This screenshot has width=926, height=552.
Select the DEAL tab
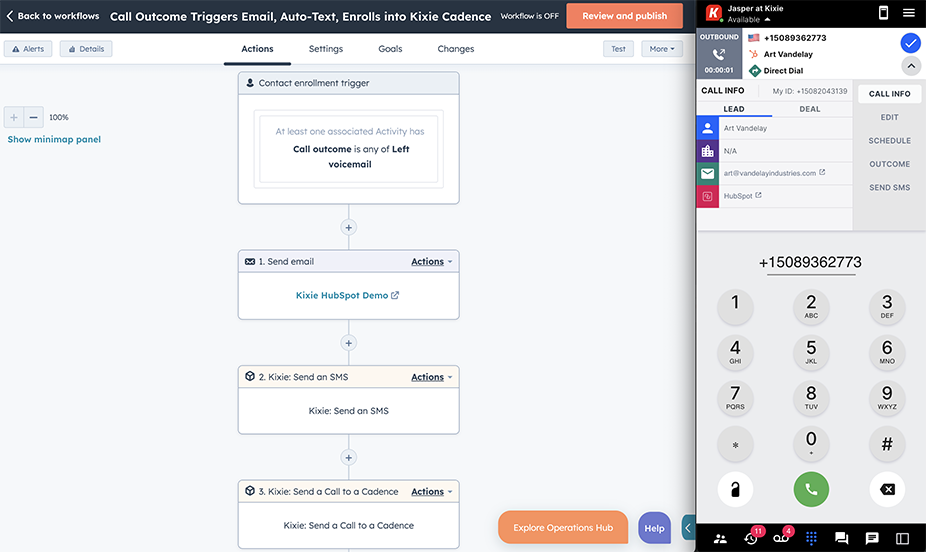coord(810,109)
